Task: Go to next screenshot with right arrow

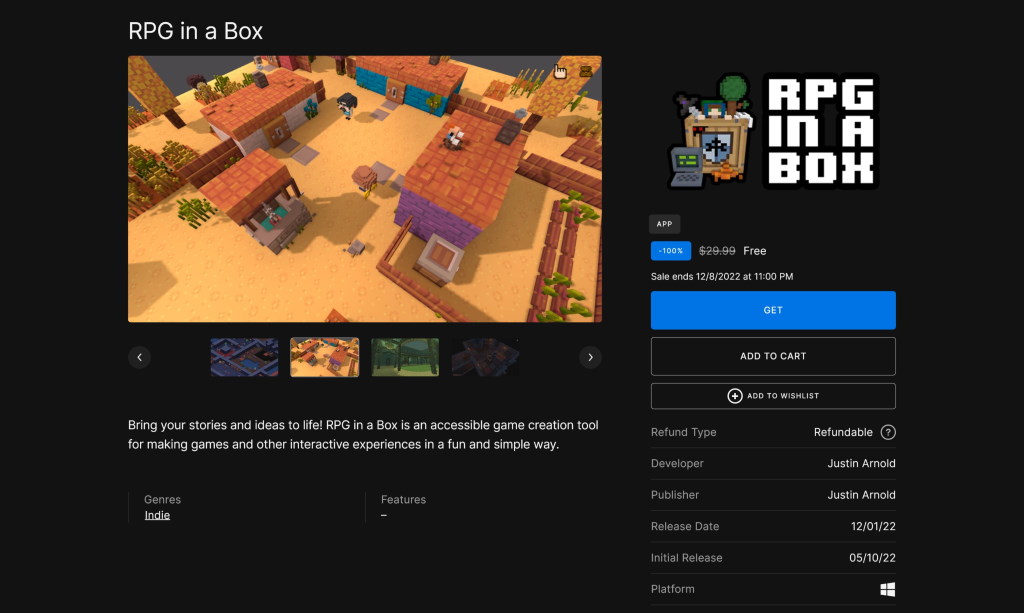Action: [x=590, y=357]
